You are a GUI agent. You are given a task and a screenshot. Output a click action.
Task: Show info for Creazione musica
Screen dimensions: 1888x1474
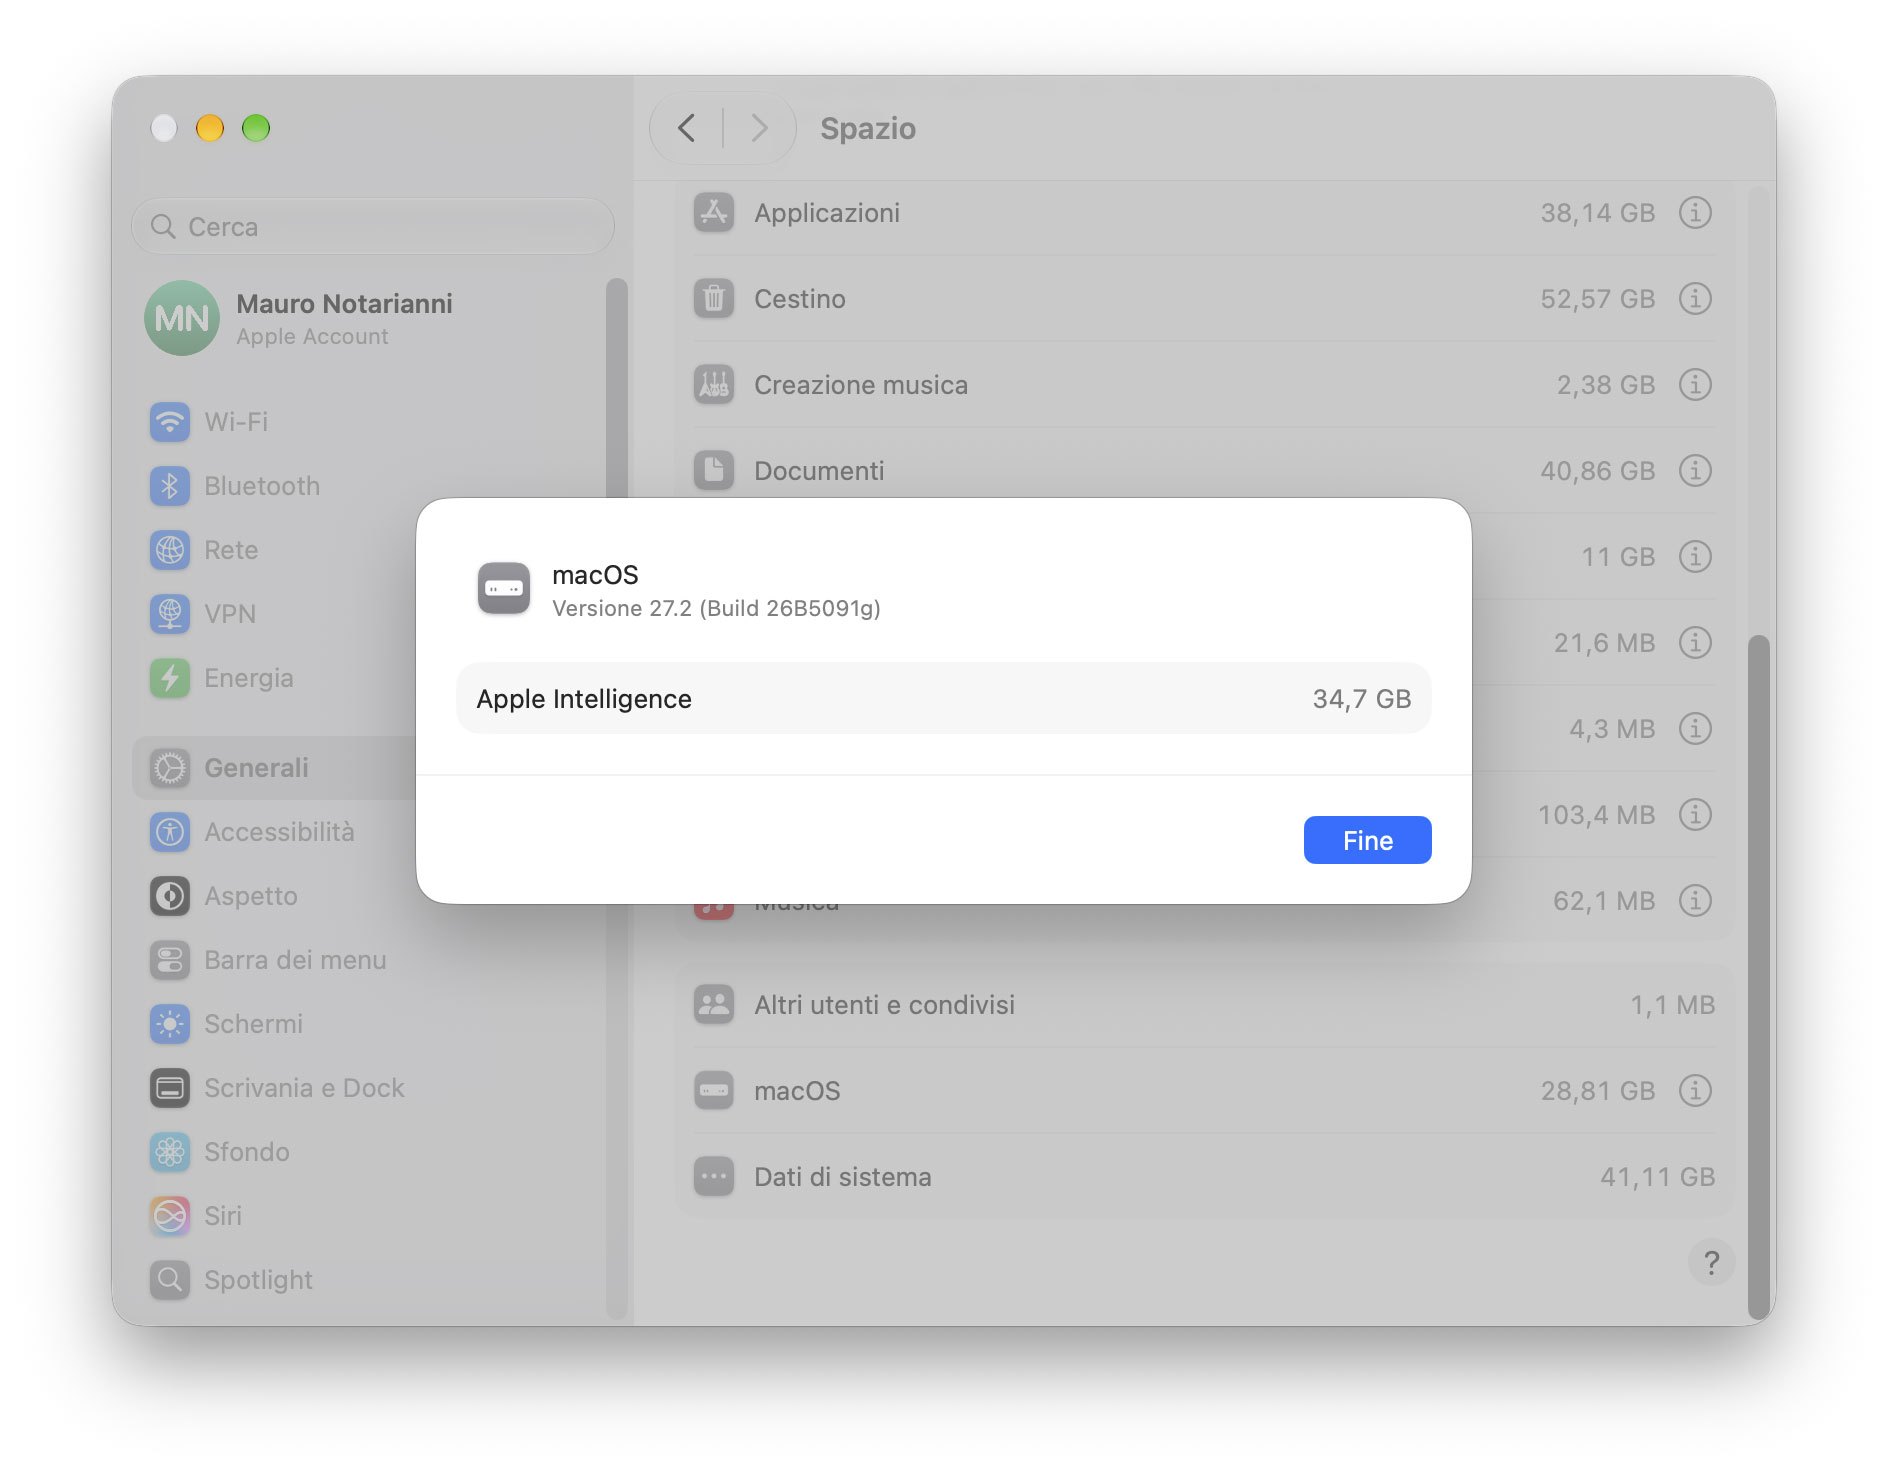1695,385
